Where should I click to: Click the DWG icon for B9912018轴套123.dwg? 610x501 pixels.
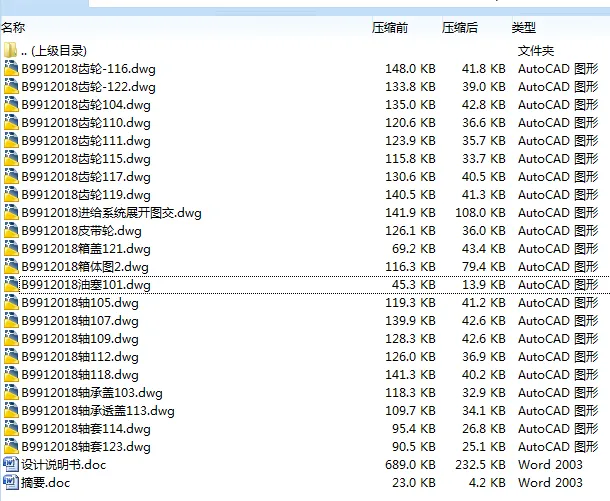[11, 447]
